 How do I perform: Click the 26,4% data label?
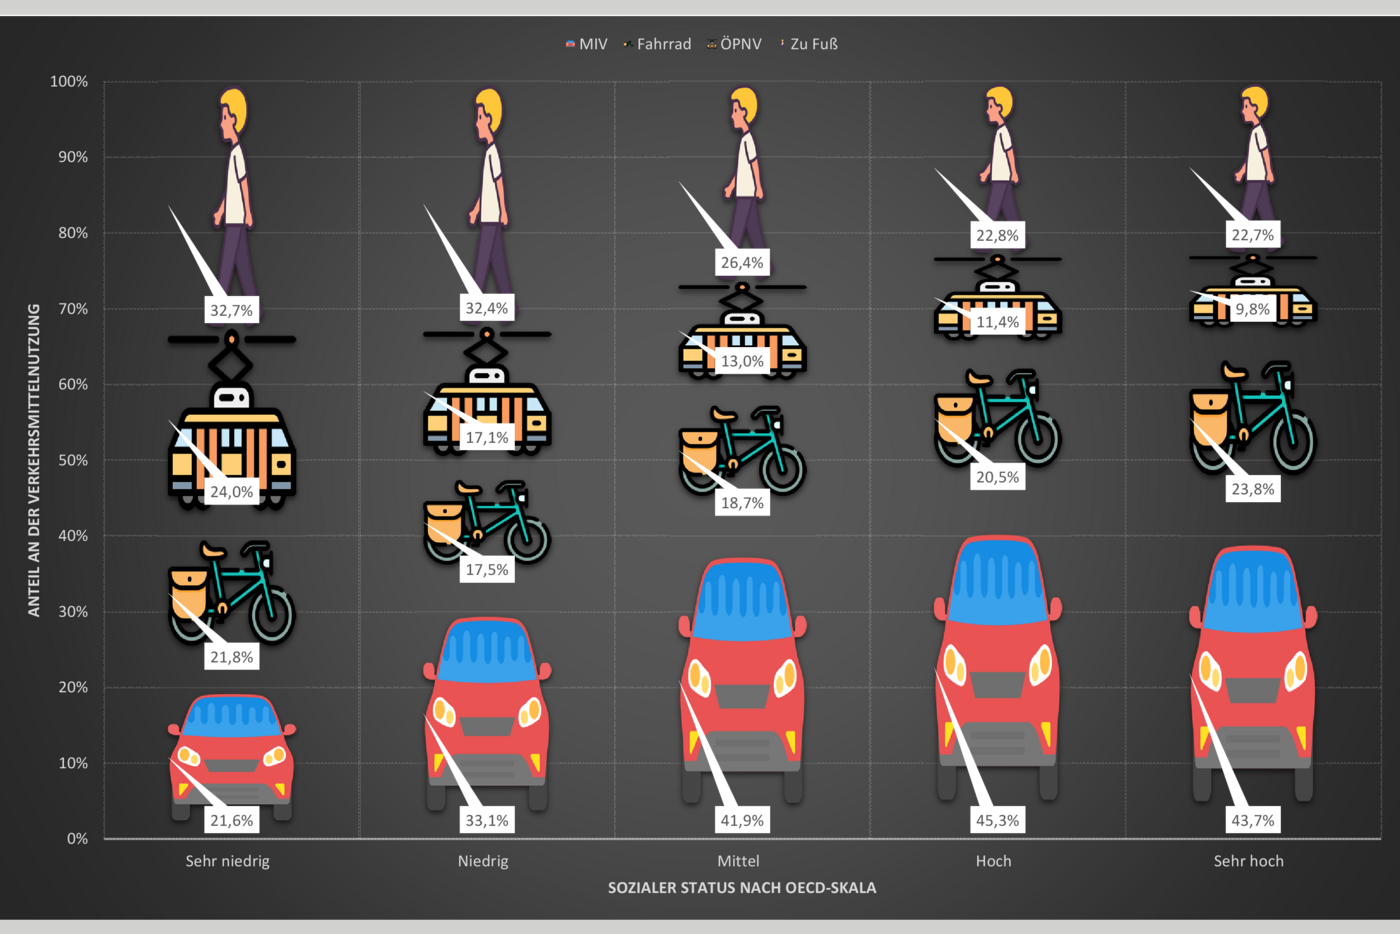pos(742,262)
